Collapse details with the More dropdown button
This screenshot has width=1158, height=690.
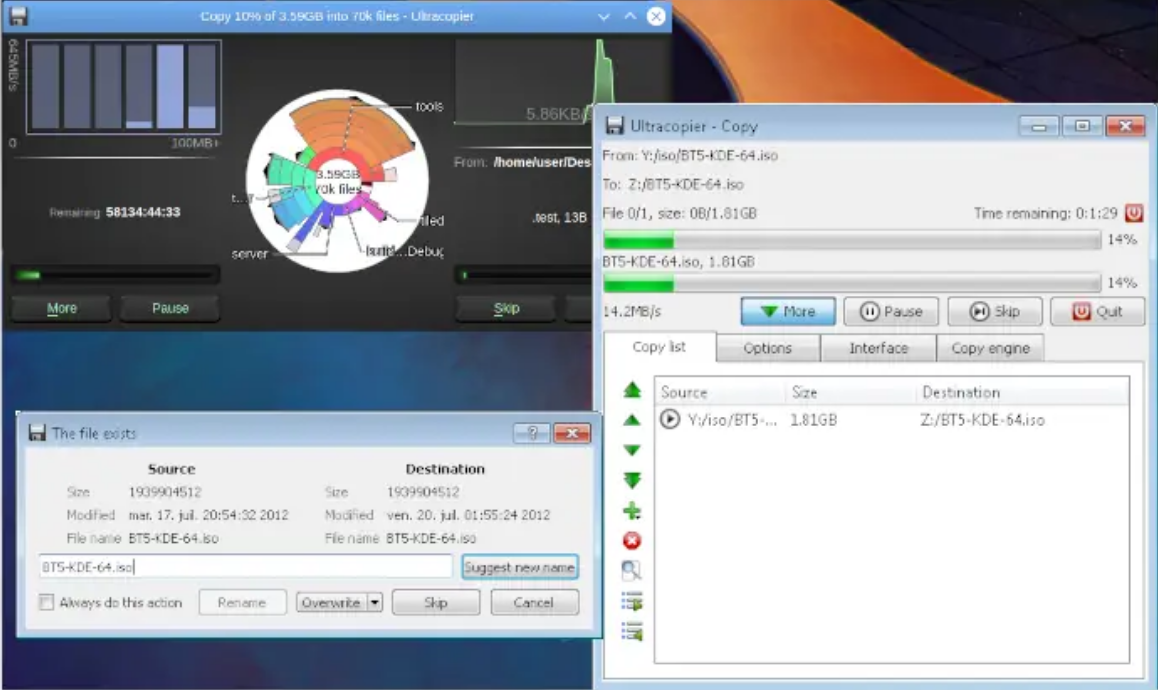(788, 311)
